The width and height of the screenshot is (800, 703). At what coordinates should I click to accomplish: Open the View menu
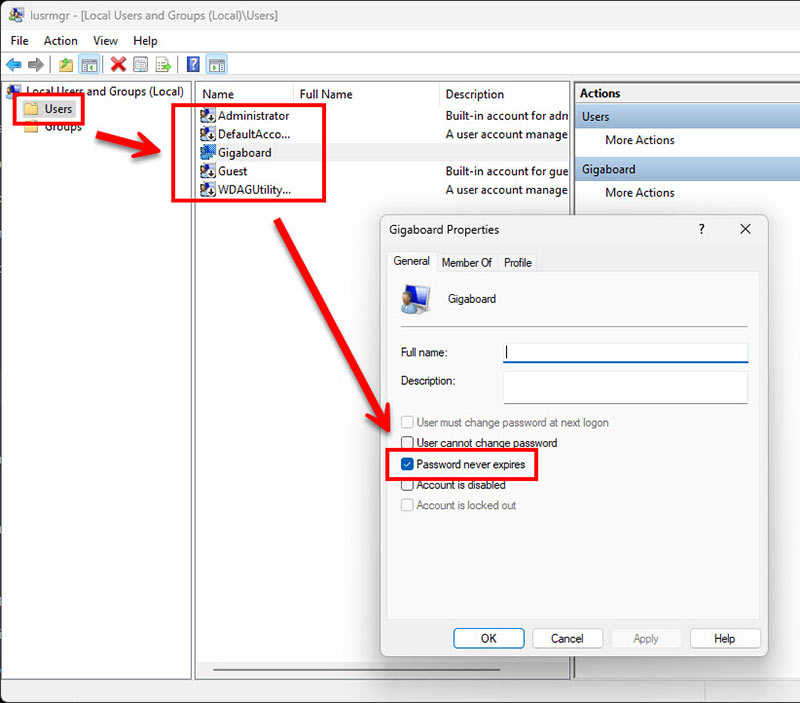click(106, 41)
